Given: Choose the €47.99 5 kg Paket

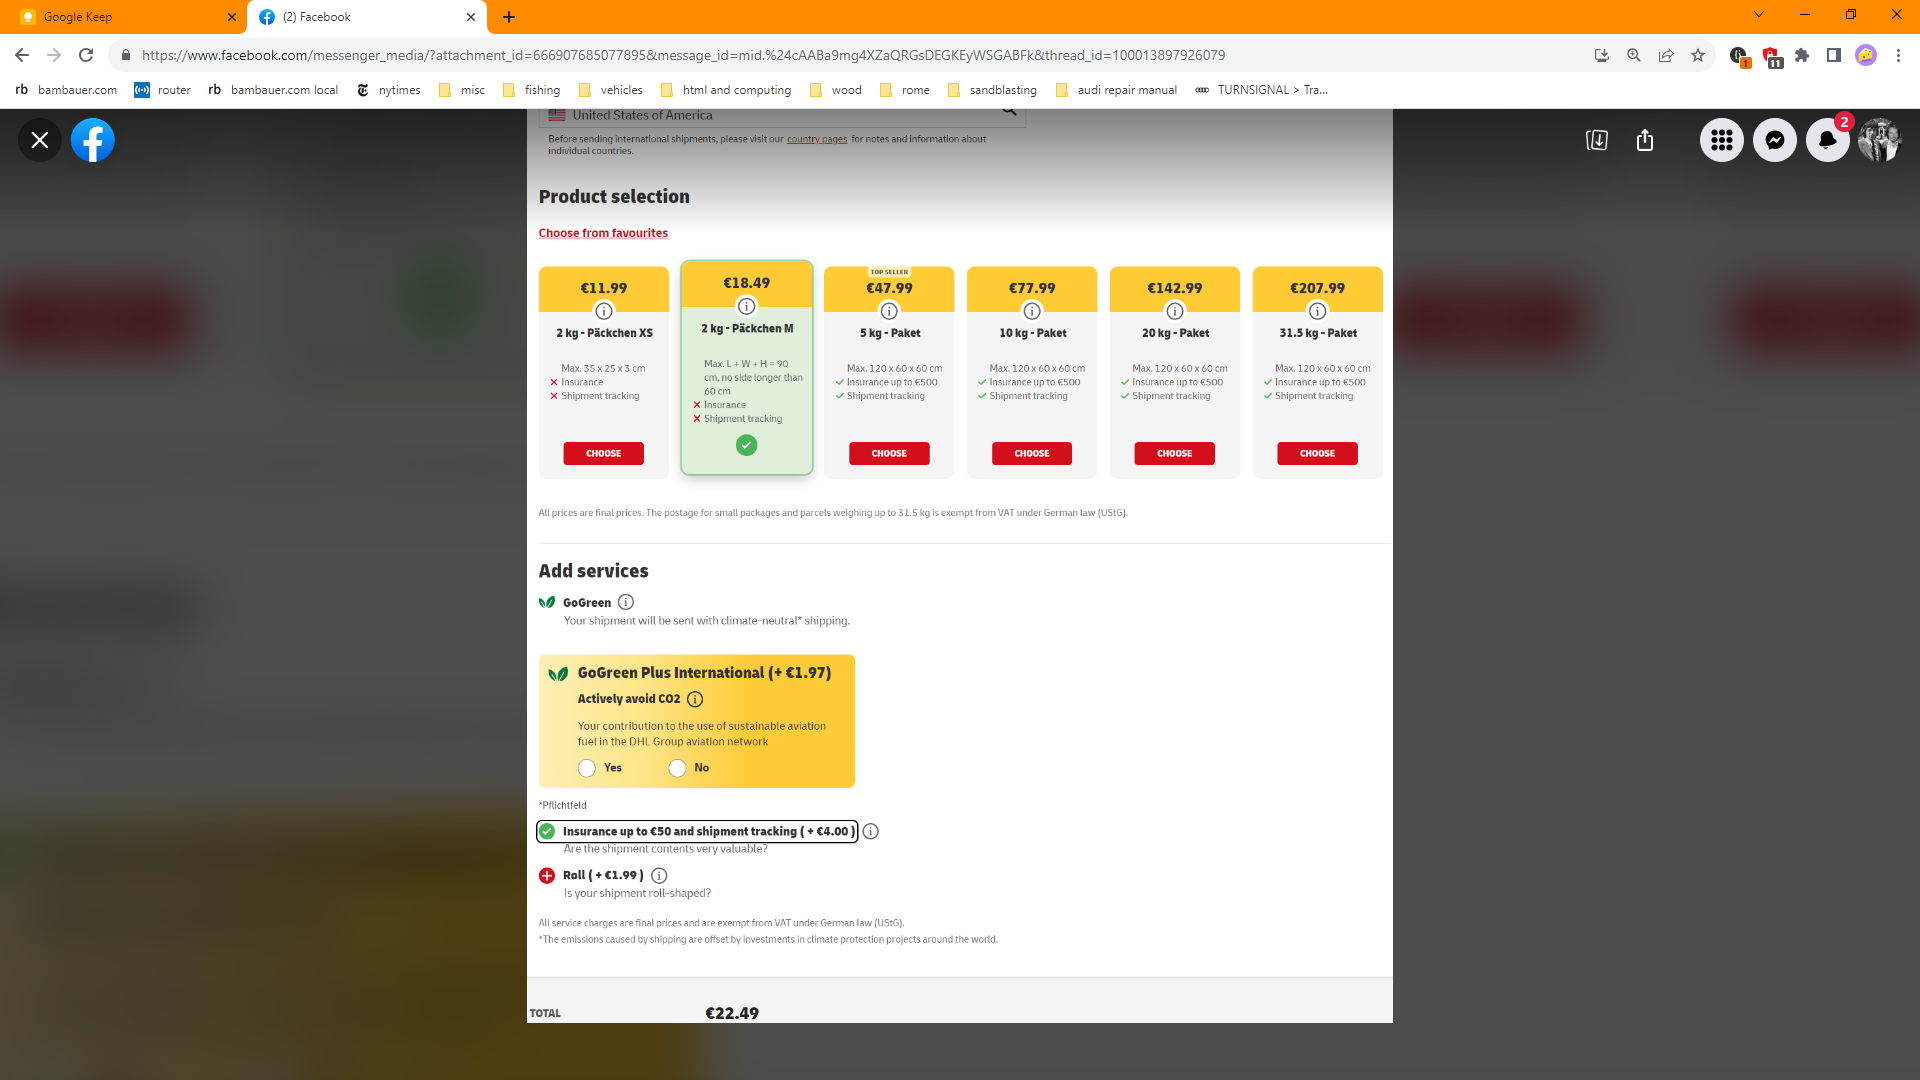Looking at the screenshot, I should pos(889,453).
